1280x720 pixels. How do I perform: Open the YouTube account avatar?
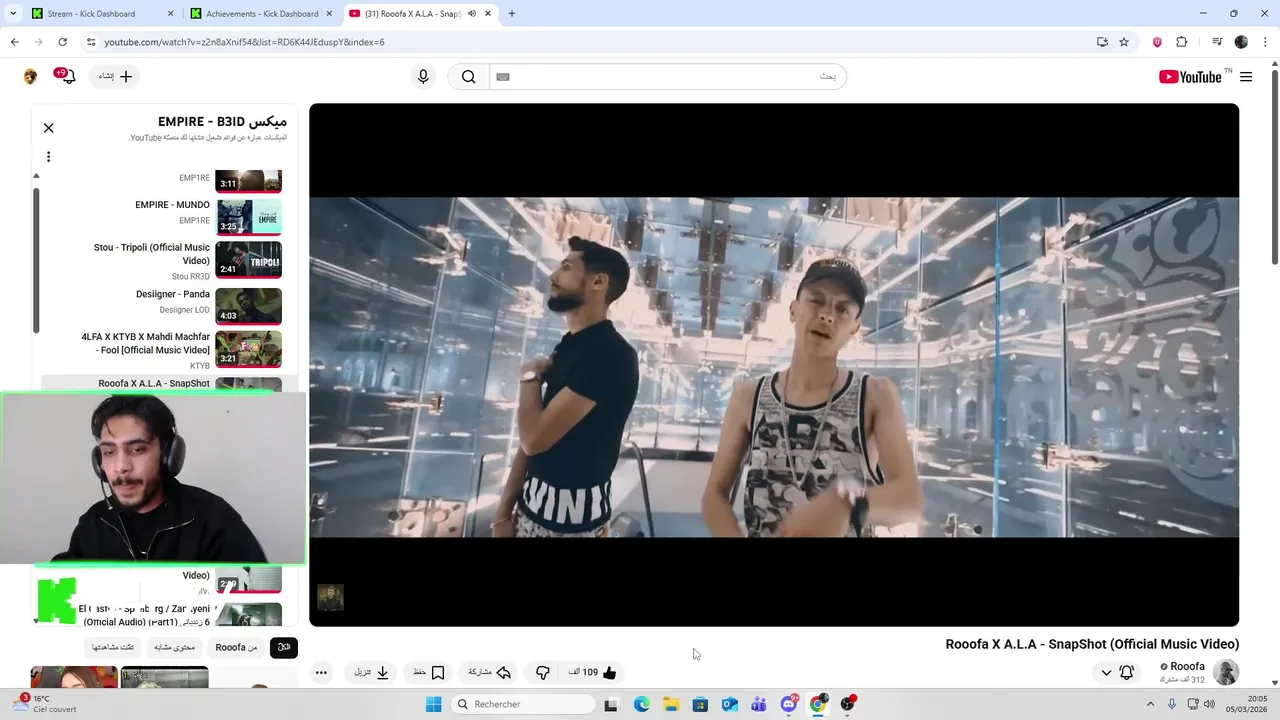click(x=30, y=77)
